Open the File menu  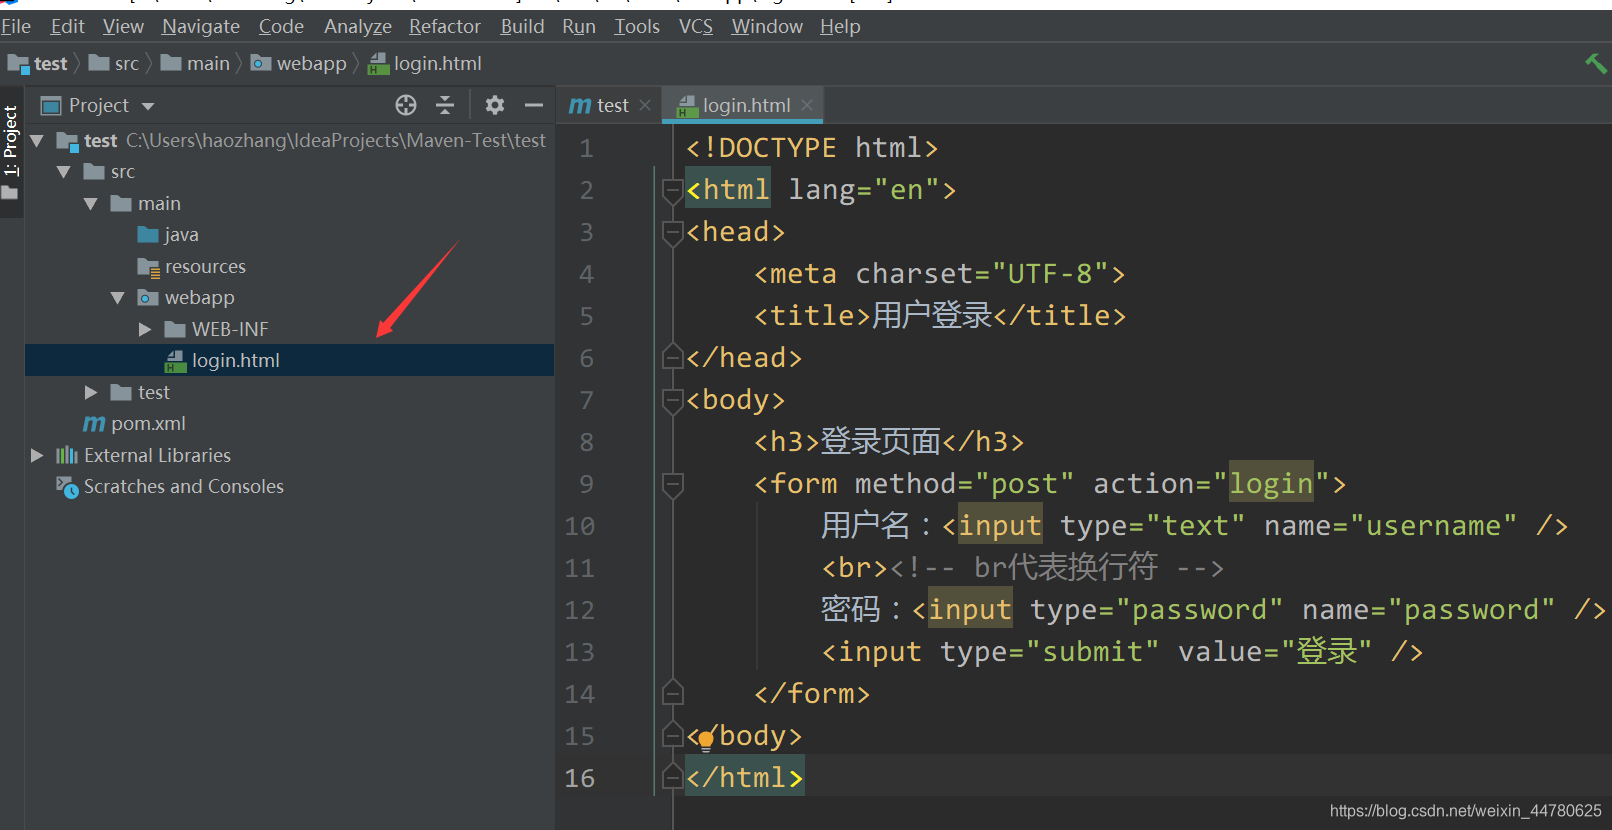[x=16, y=26]
